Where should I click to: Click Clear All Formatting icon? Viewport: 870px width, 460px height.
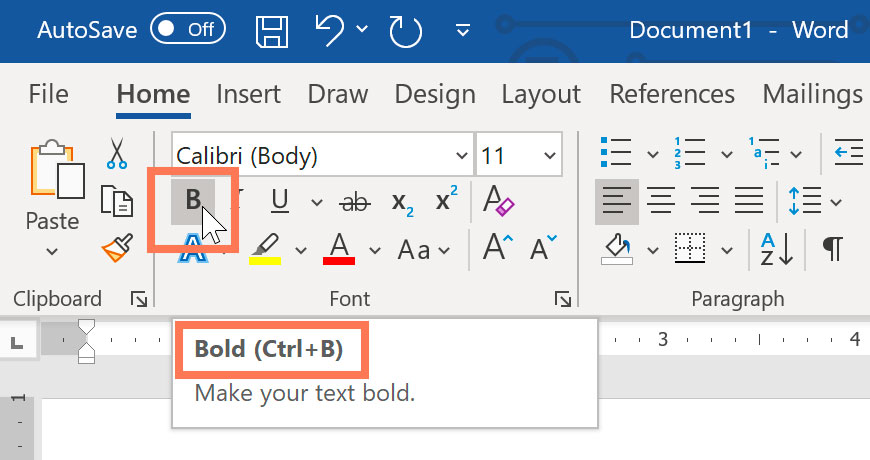(x=498, y=200)
